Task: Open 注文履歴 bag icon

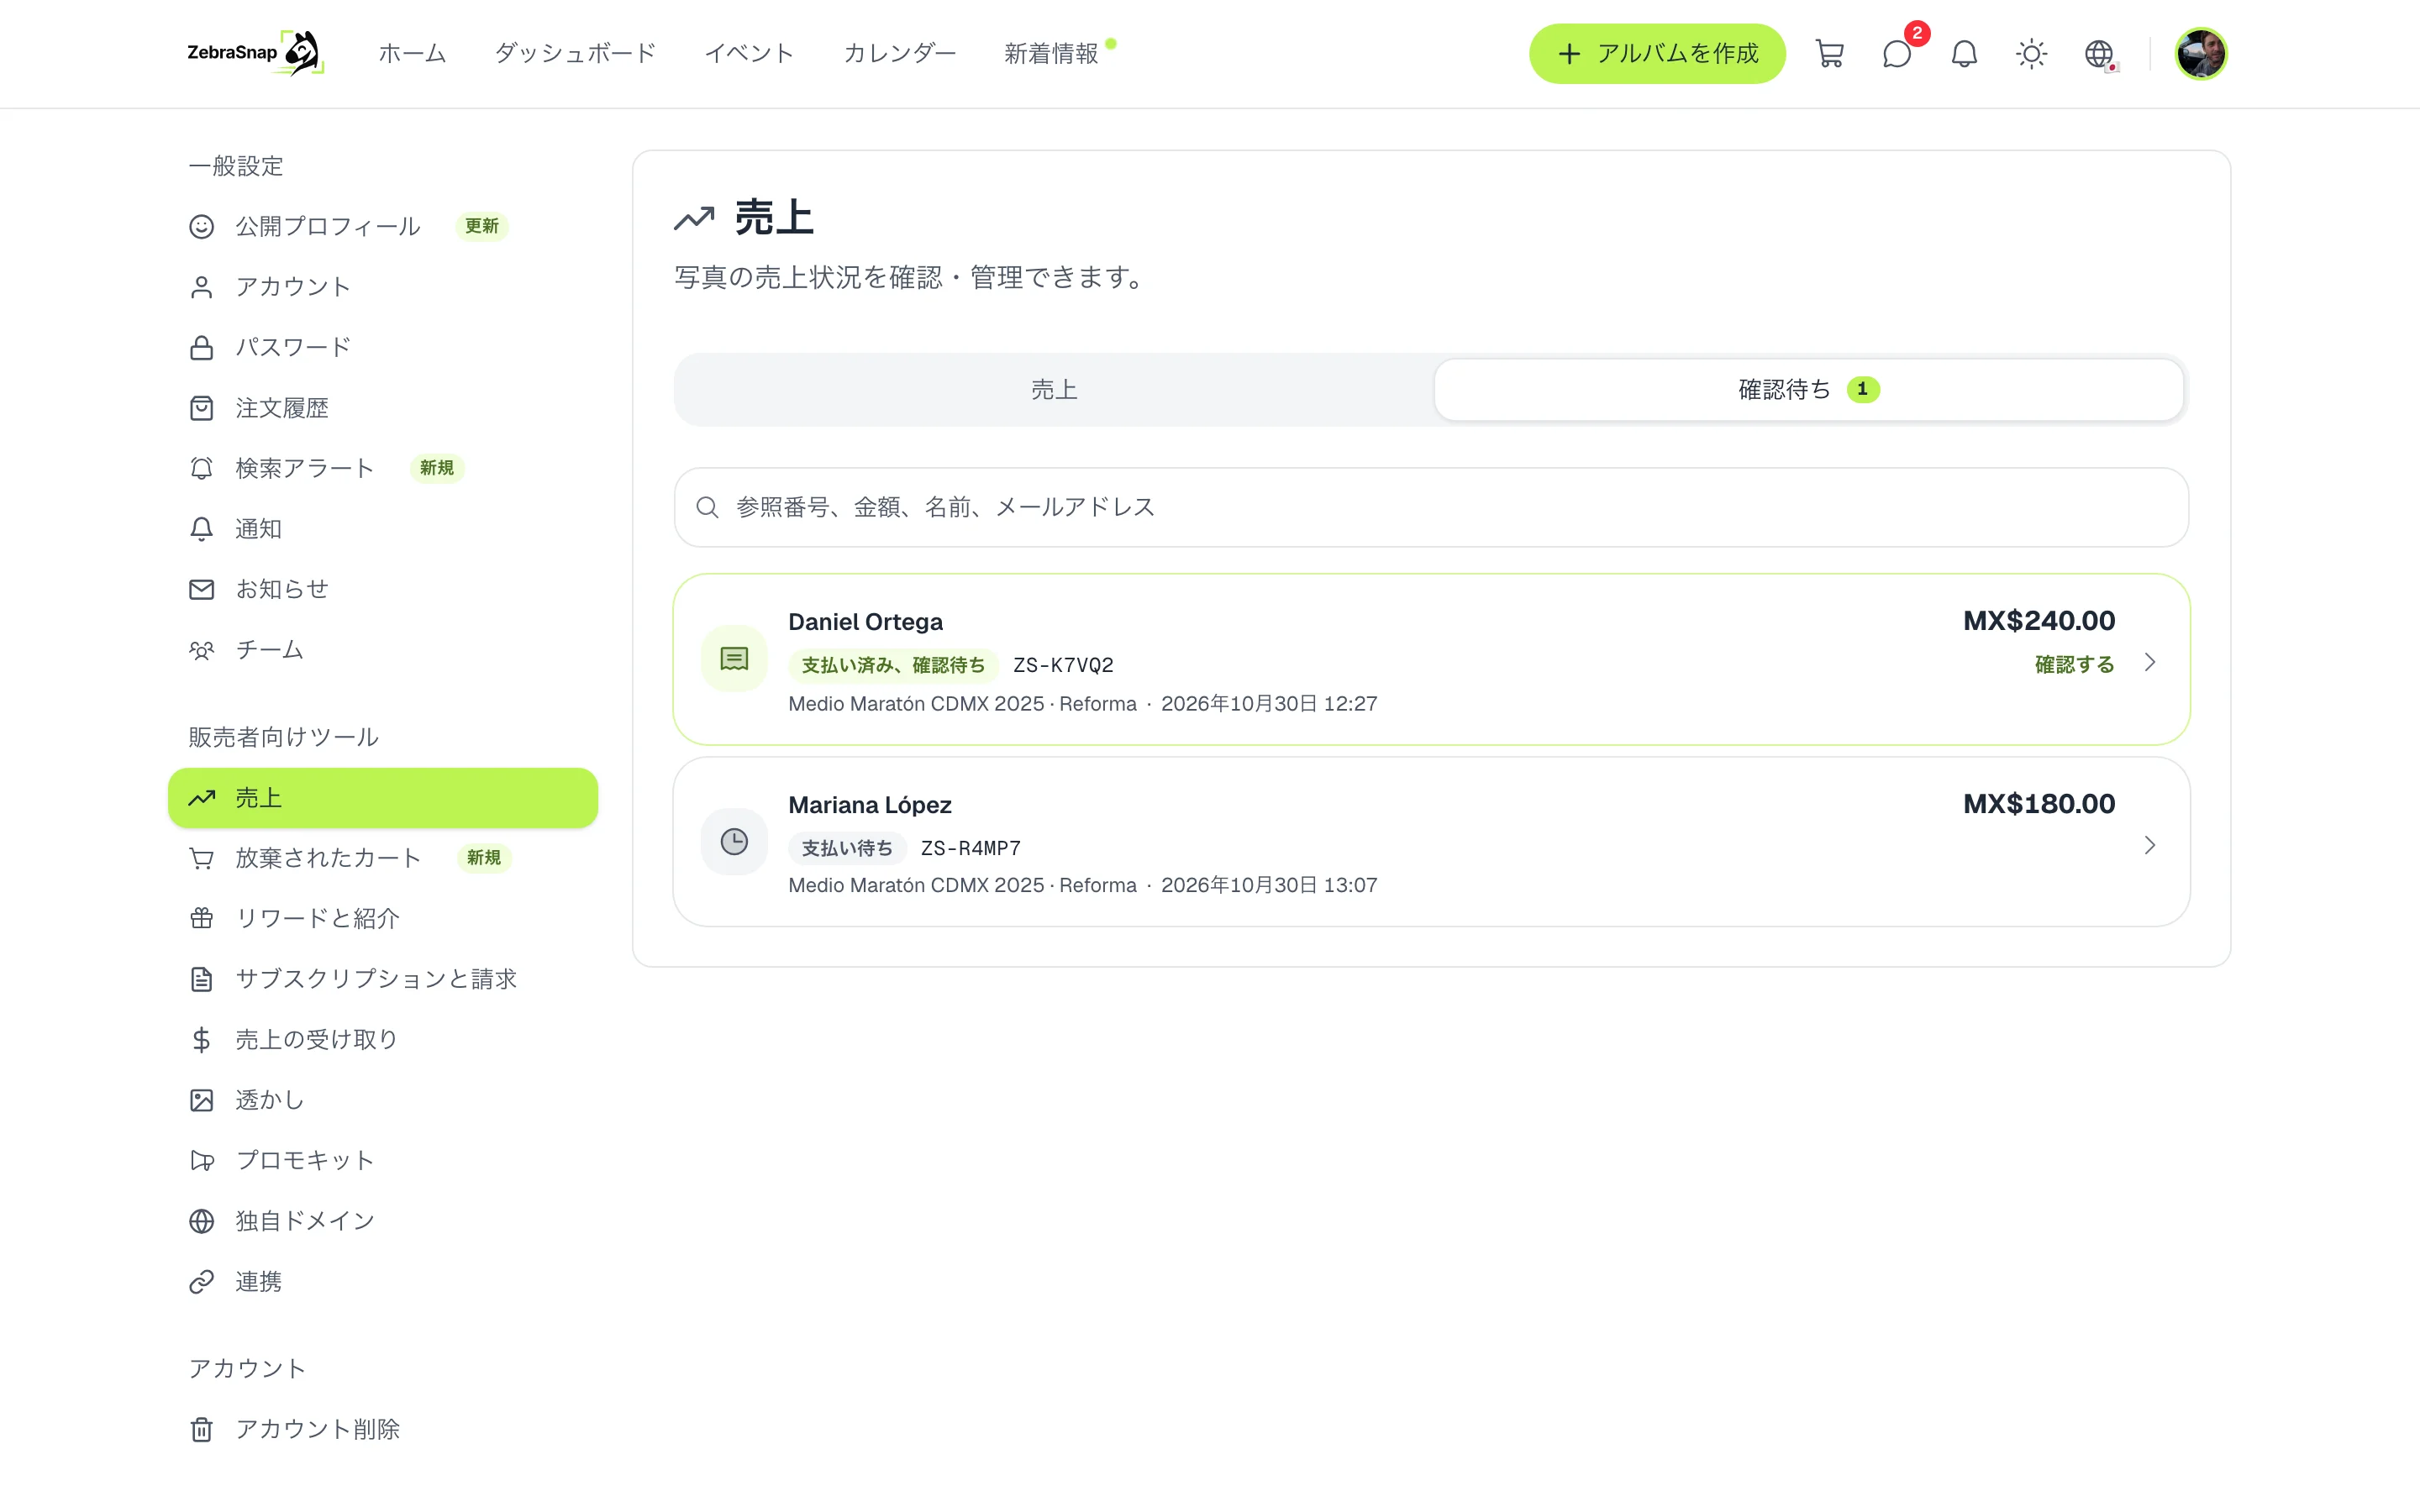Action: click(202, 408)
